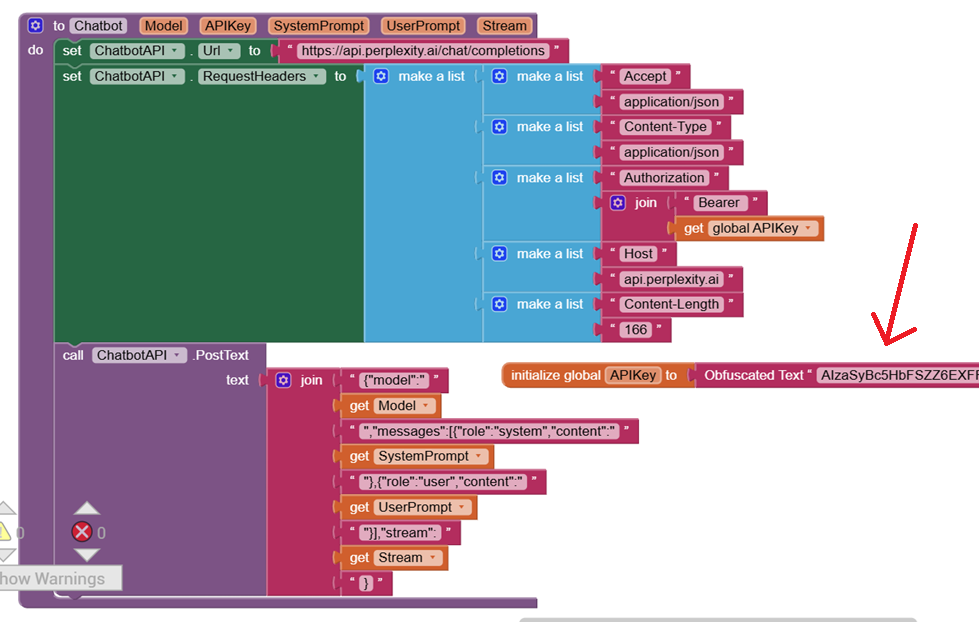Image resolution: width=979 pixels, height=633 pixels.
Task: Open dropdown on get SystemPrompt block
Action: pyautogui.click(x=431, y=456)
